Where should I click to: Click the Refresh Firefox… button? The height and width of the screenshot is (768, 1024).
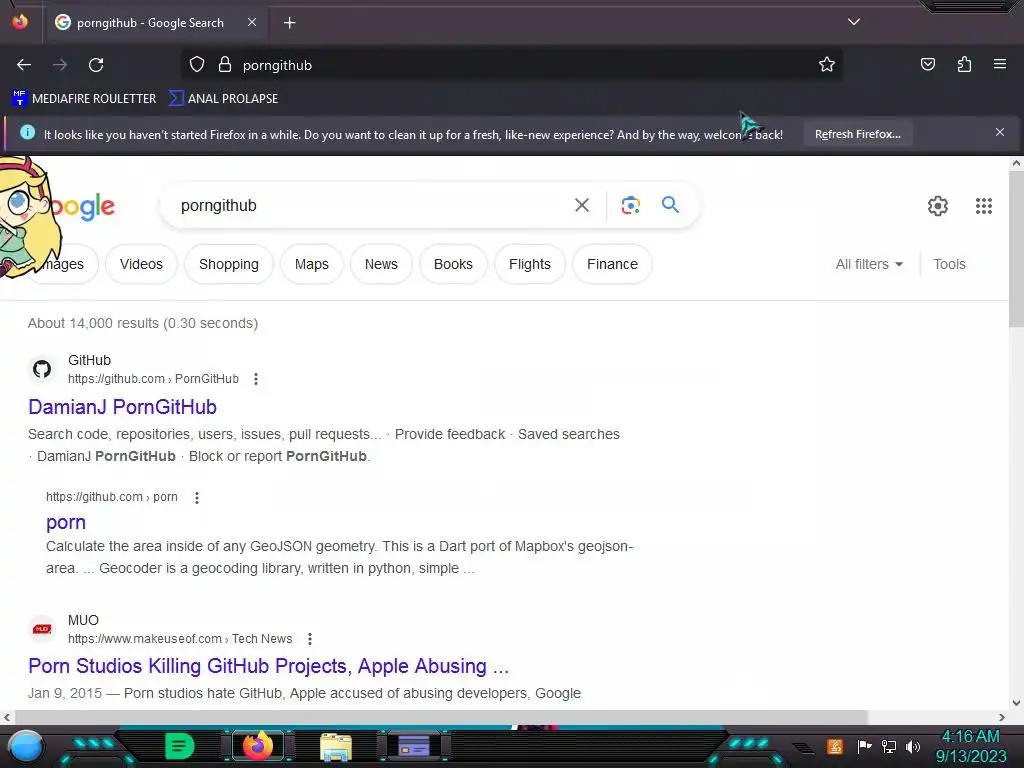857,134
